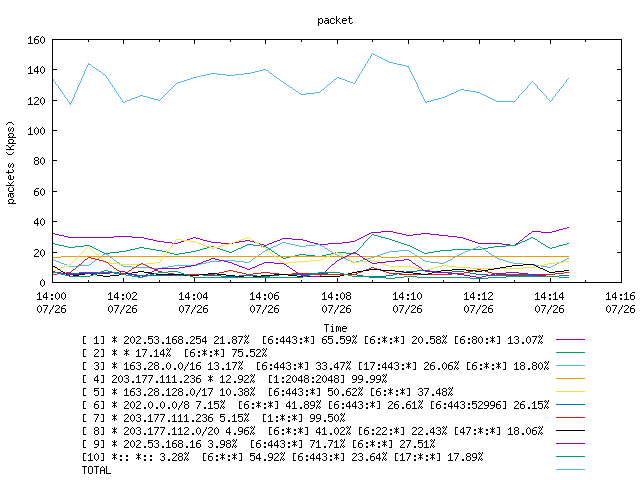The width and height of the screenshot is (640, 480).
Task: Click green line sample for entry 2
Action: point(570,353)
